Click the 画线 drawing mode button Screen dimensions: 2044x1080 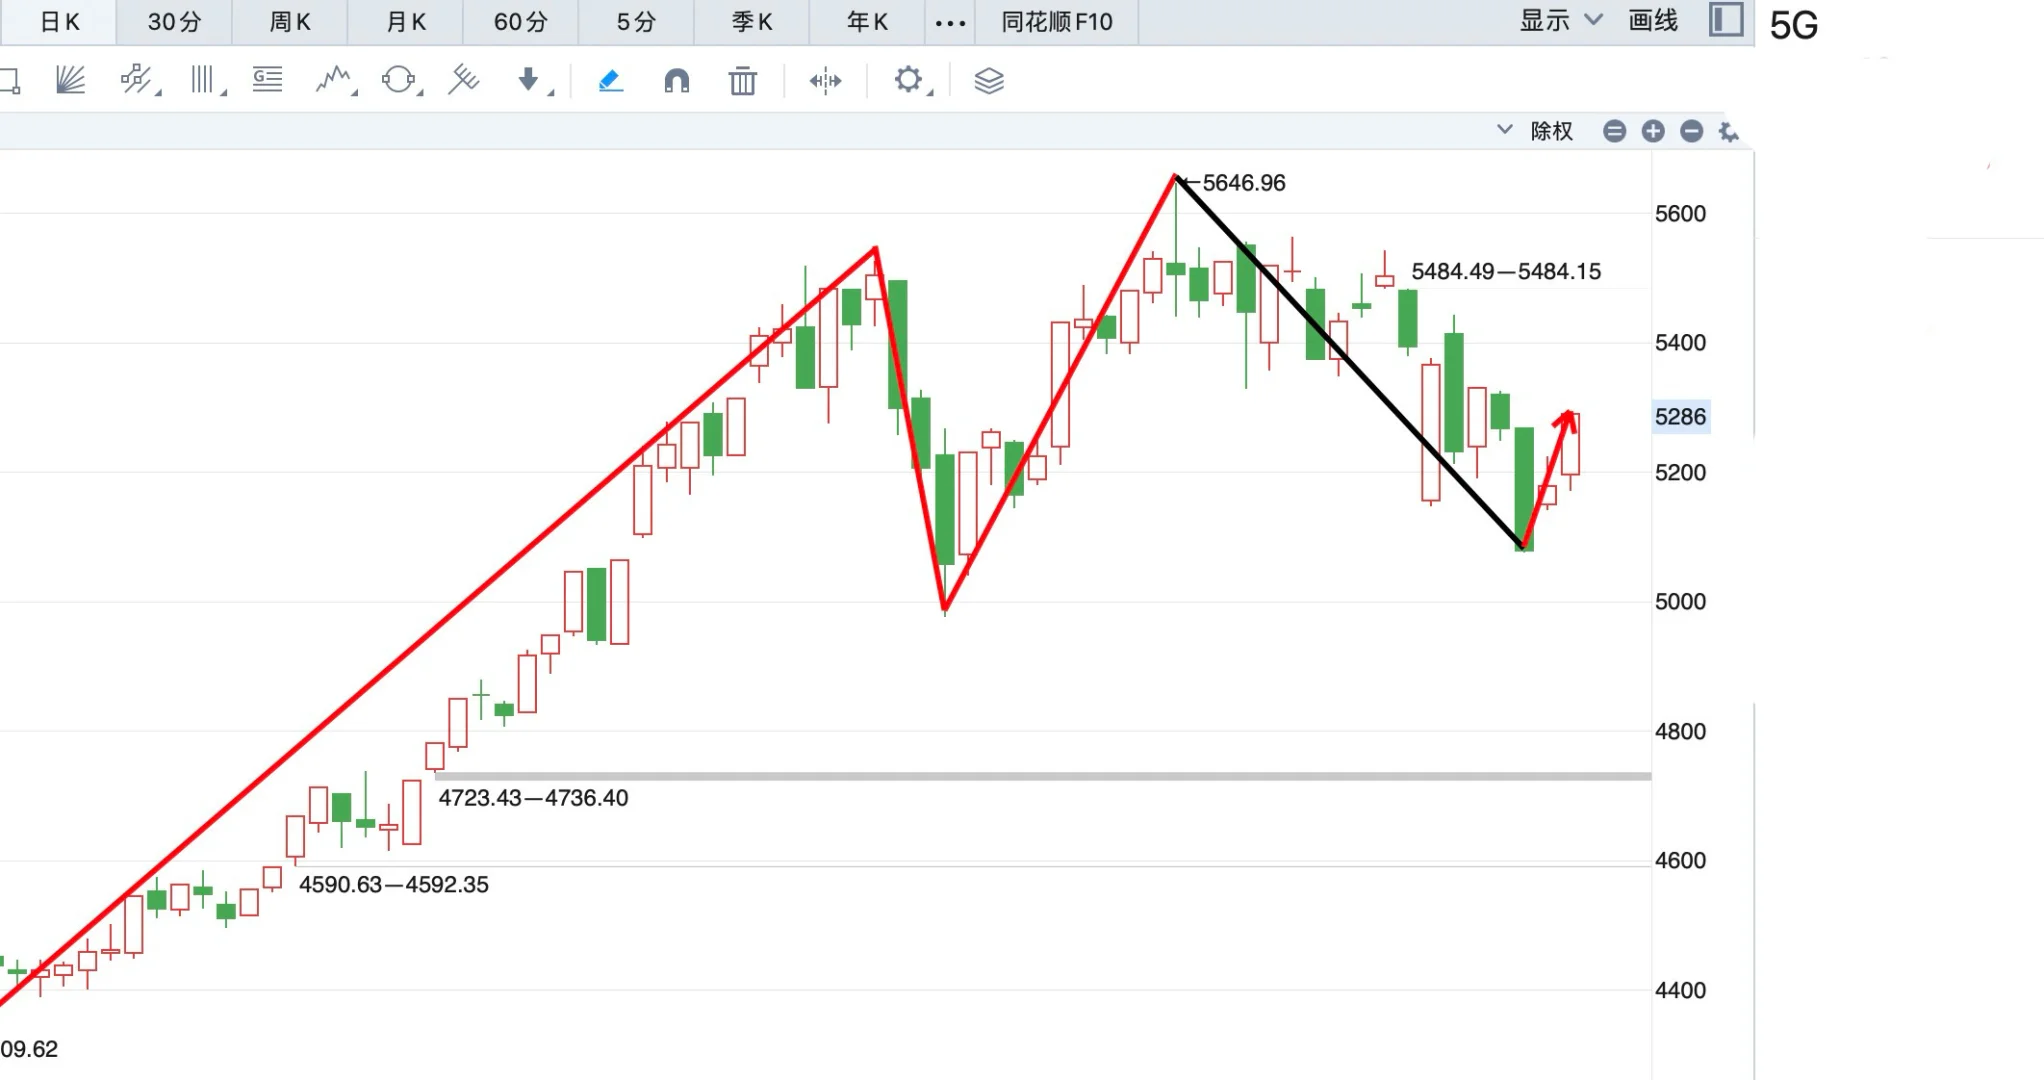pyautogui.click(x=1652, y=20)
